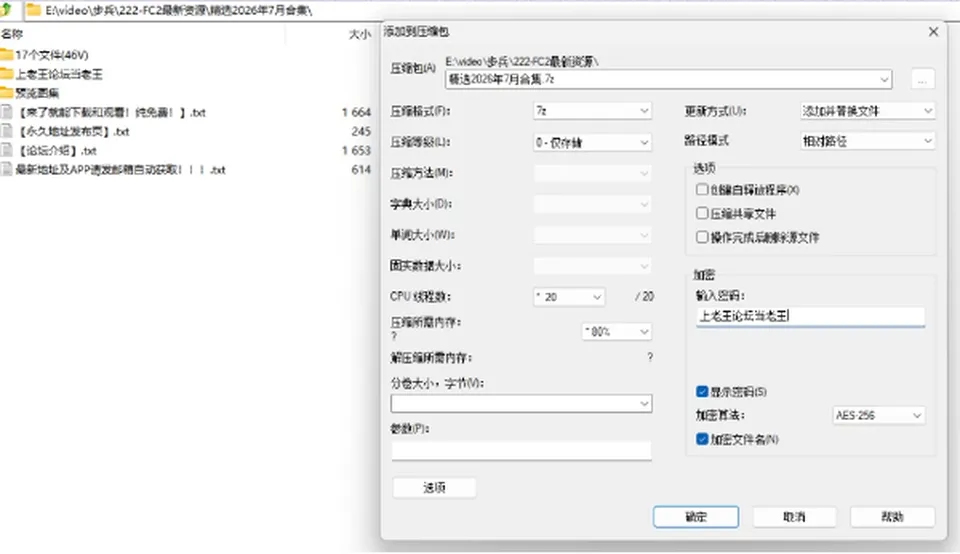Open the 80% memory usage dropdown
The height and width of the screenshot is (554, 960).
click(616, 331)
